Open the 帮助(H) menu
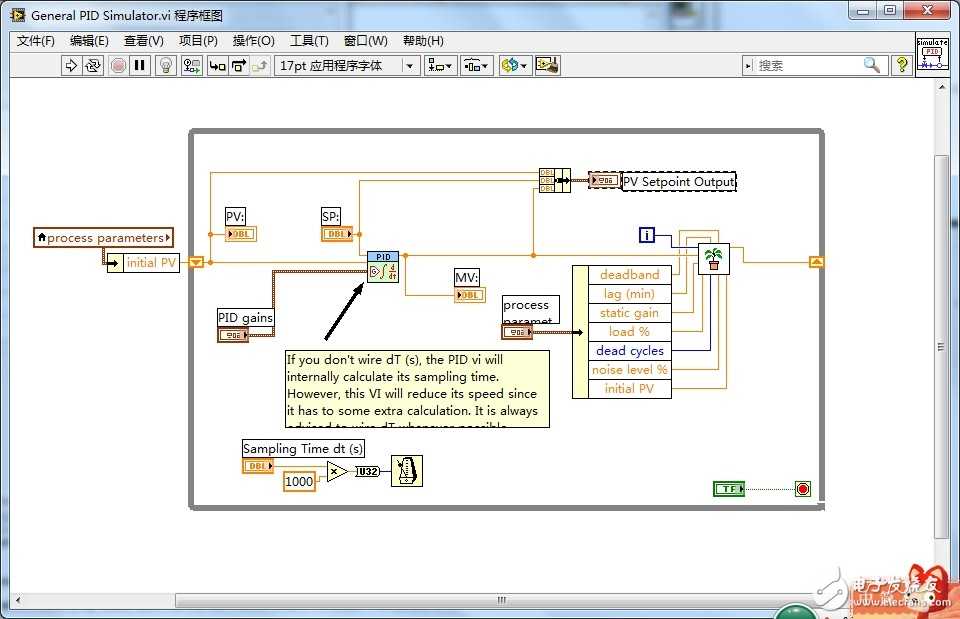This screenshot has height=619, width=960. point(423,40)
